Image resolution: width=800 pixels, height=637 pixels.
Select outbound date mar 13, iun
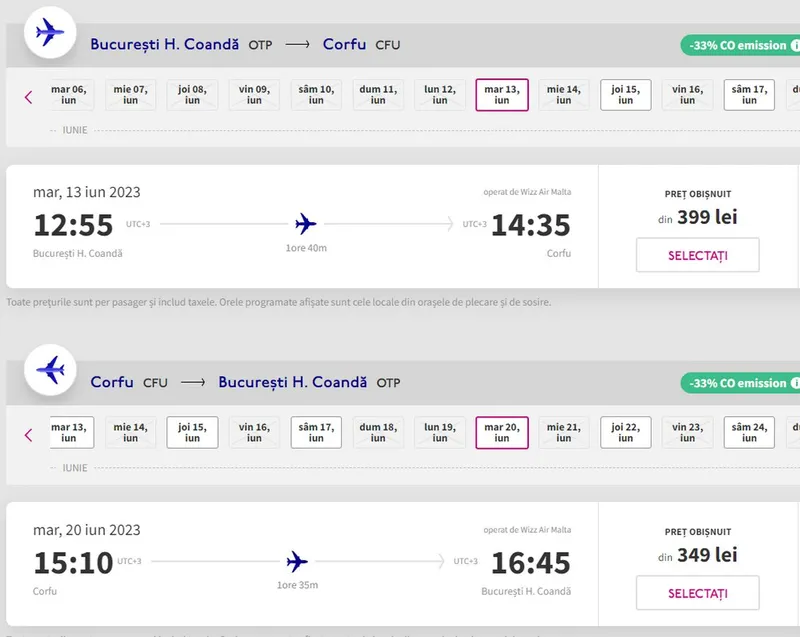(502, 95)
